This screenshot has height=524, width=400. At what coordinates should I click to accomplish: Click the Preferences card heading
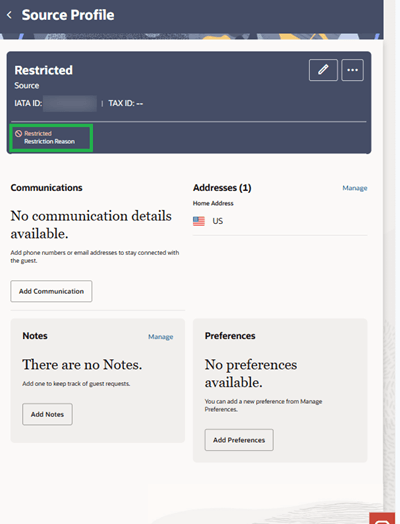coord(230,336)
